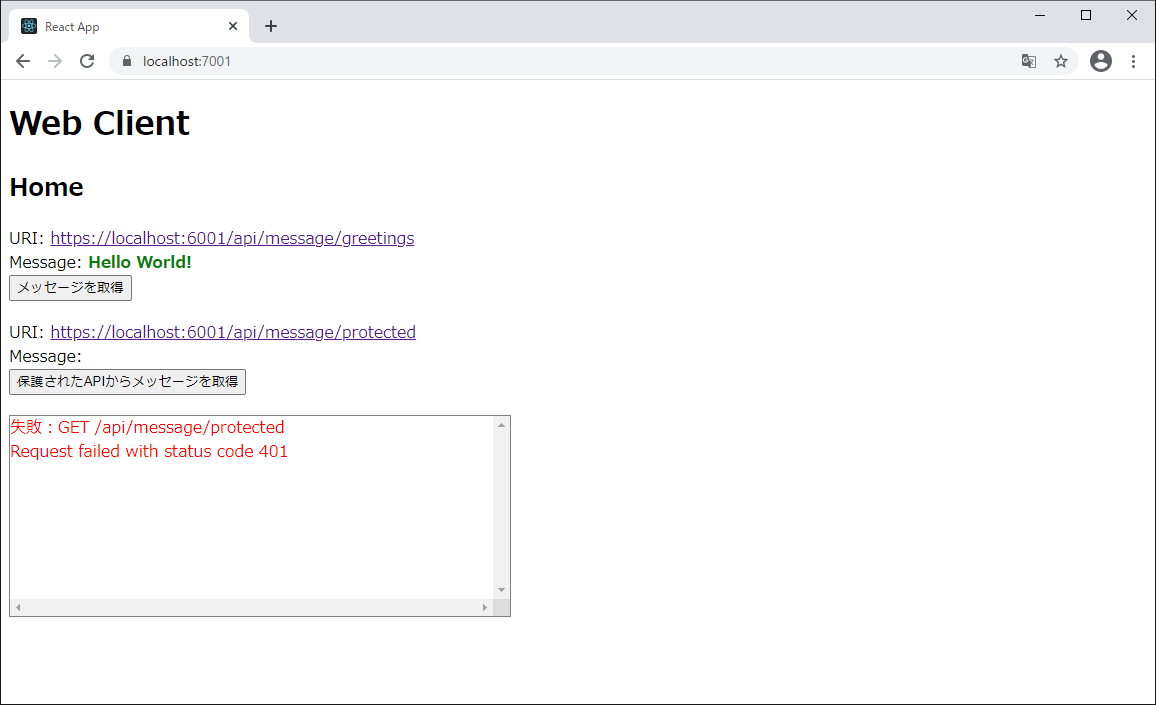Open a new tab with the plus button
Screen dimensions: 1156x705
[271, 26]
